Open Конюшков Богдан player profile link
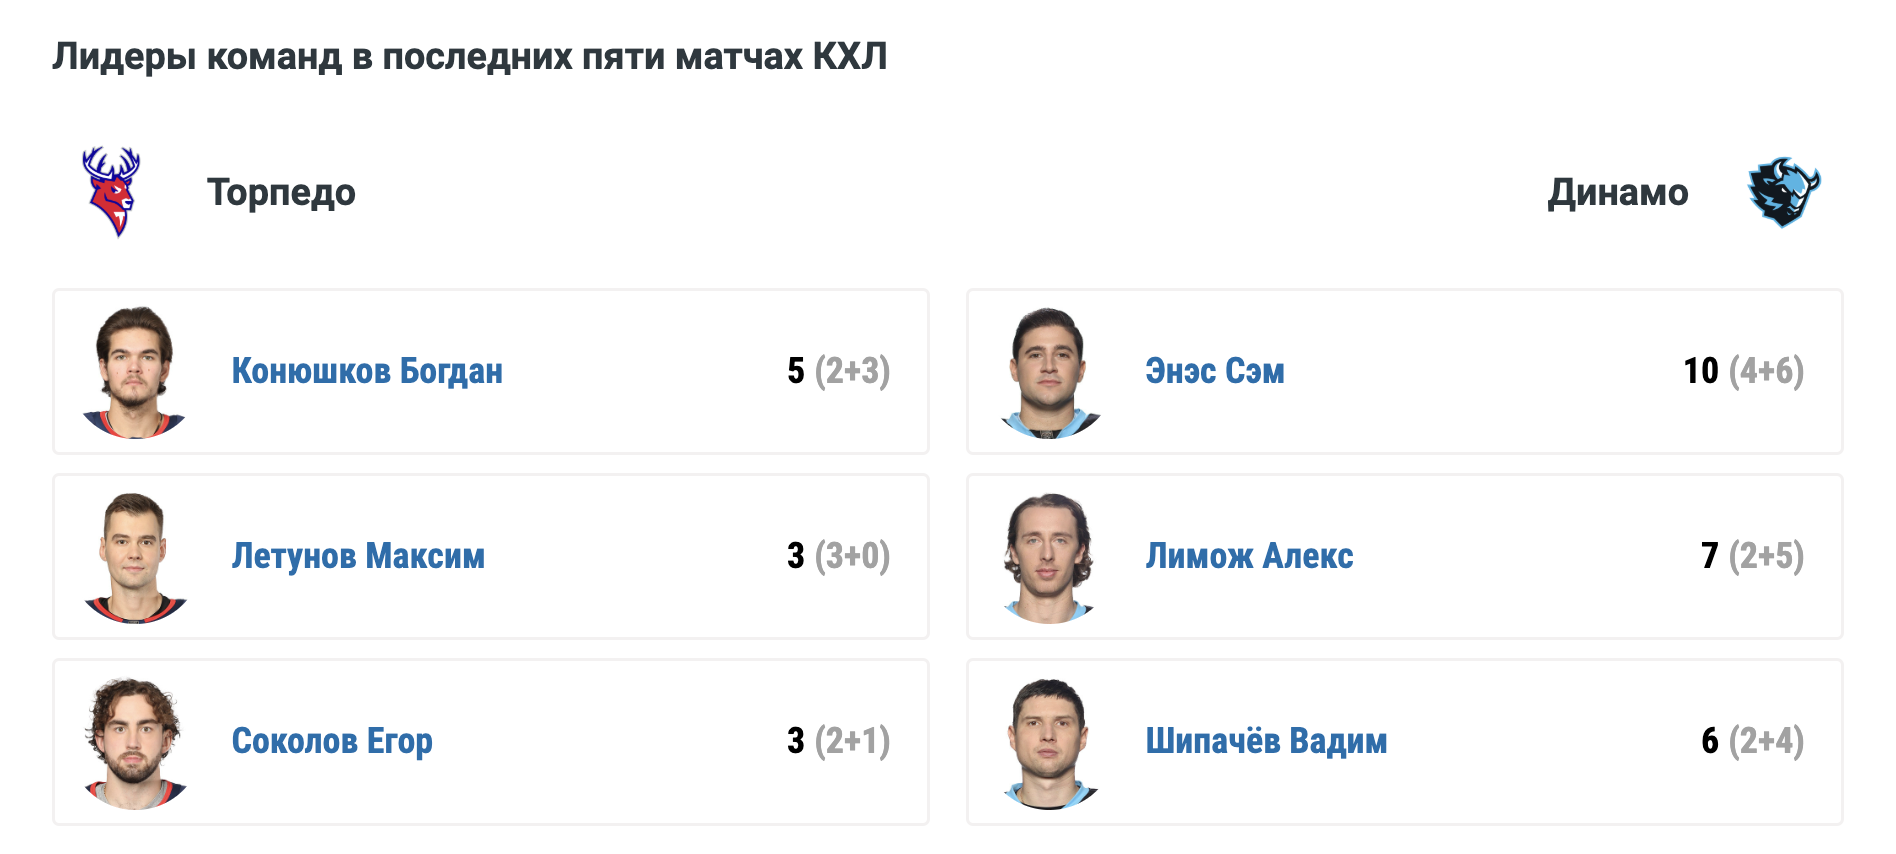This screenshot has height=854, width=1896. click(367, 371)
